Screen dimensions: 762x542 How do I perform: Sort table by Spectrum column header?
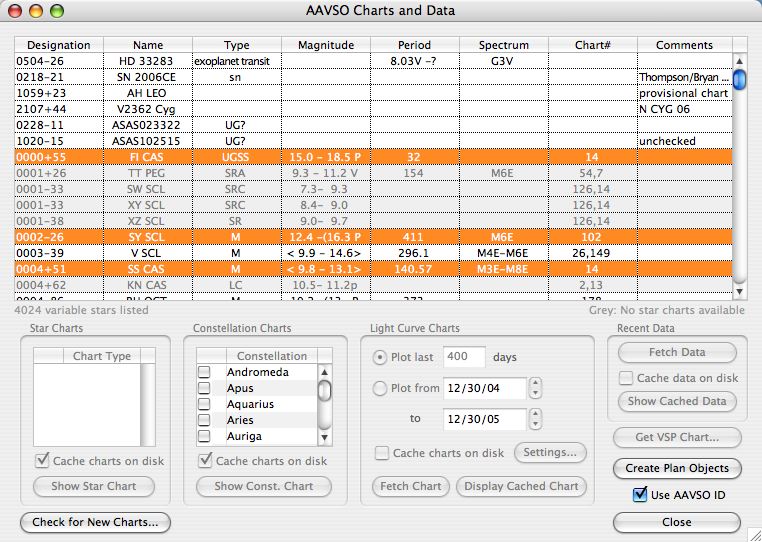pos(503,45)
